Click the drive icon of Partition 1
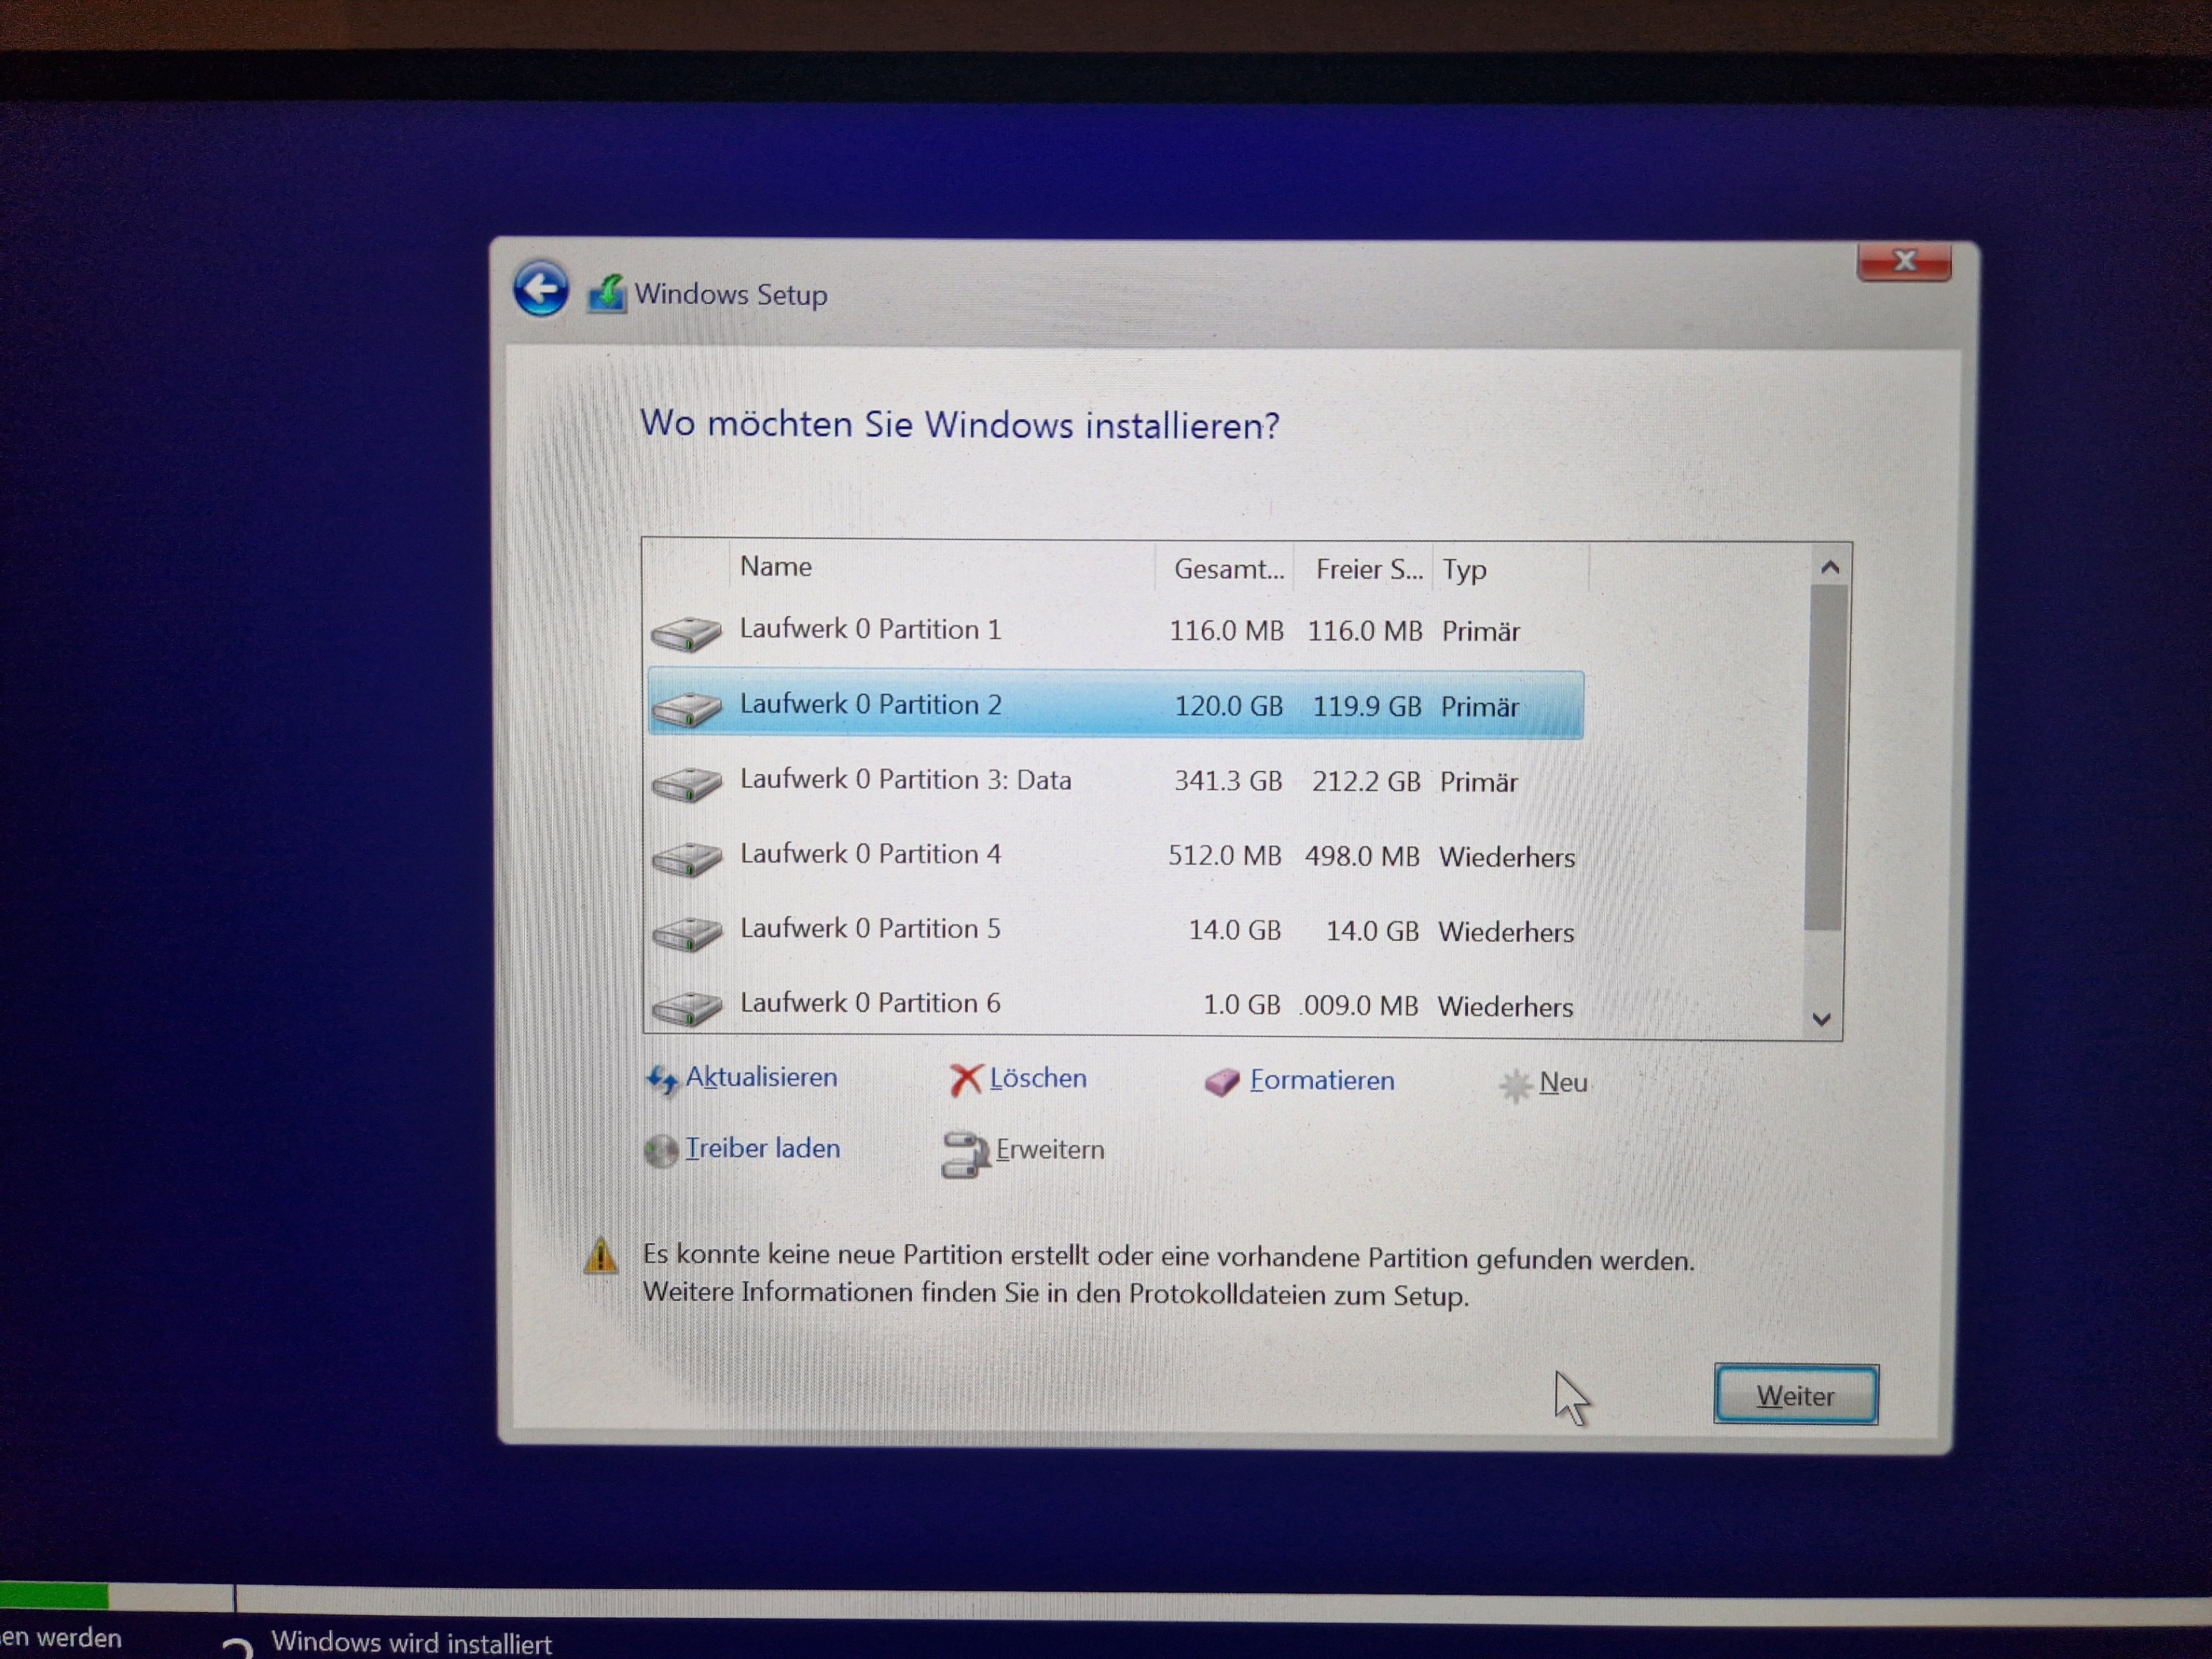This screenshot has width=2212, height=1659. point(686,633)
